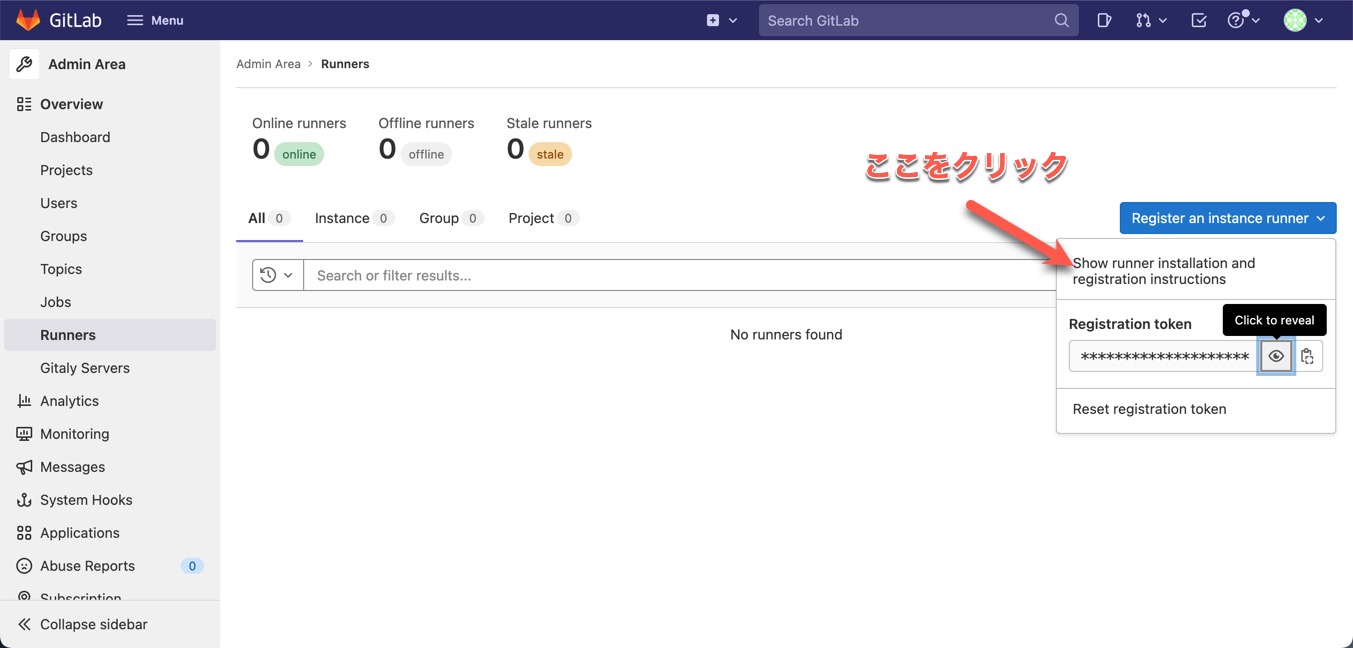Open the Help question mark dropdown
Viewport: 1353px width, 648px height.
pyautogui.click(x=1243, y=20)
